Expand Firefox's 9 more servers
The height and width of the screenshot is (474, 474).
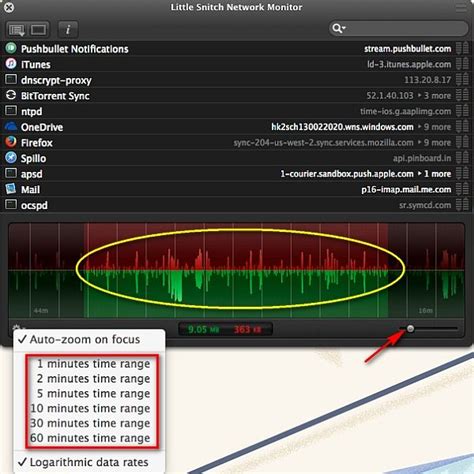point(434,143)
